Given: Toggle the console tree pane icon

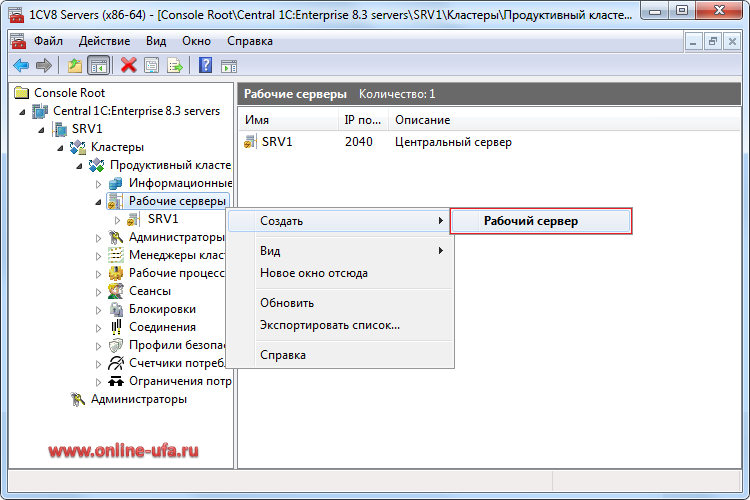Looking at the screenshot, I should pos(99,66).
